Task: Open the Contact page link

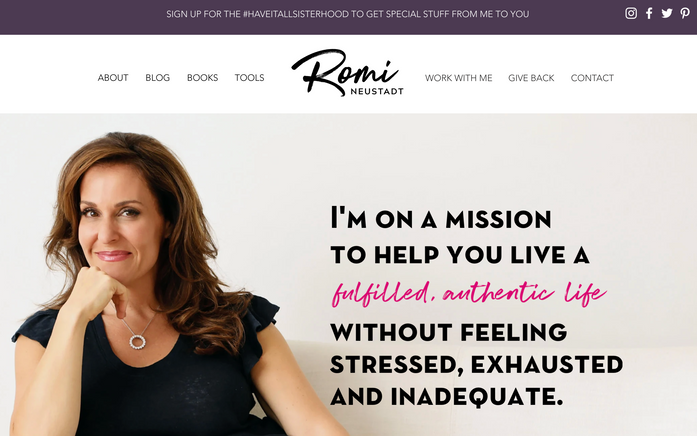Action: click(592, 78)
